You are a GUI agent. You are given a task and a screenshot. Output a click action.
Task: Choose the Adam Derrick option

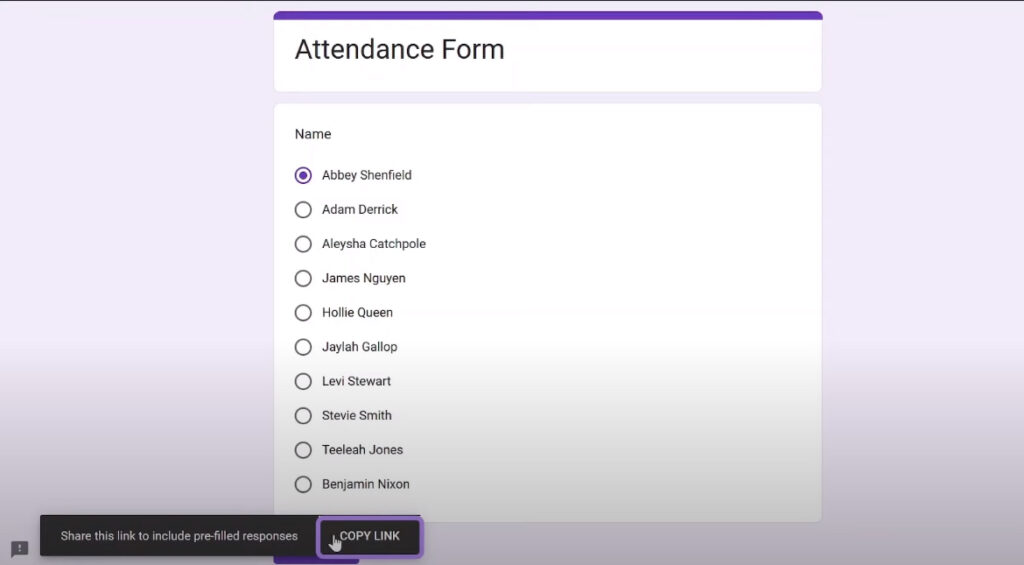(x=303, y=210)
